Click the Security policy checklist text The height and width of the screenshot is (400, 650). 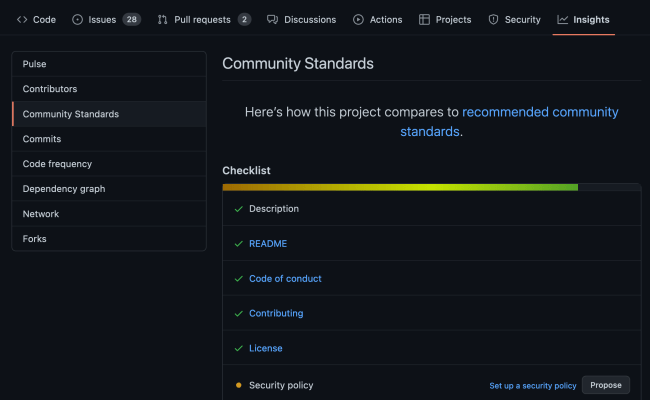click(281, 385)
